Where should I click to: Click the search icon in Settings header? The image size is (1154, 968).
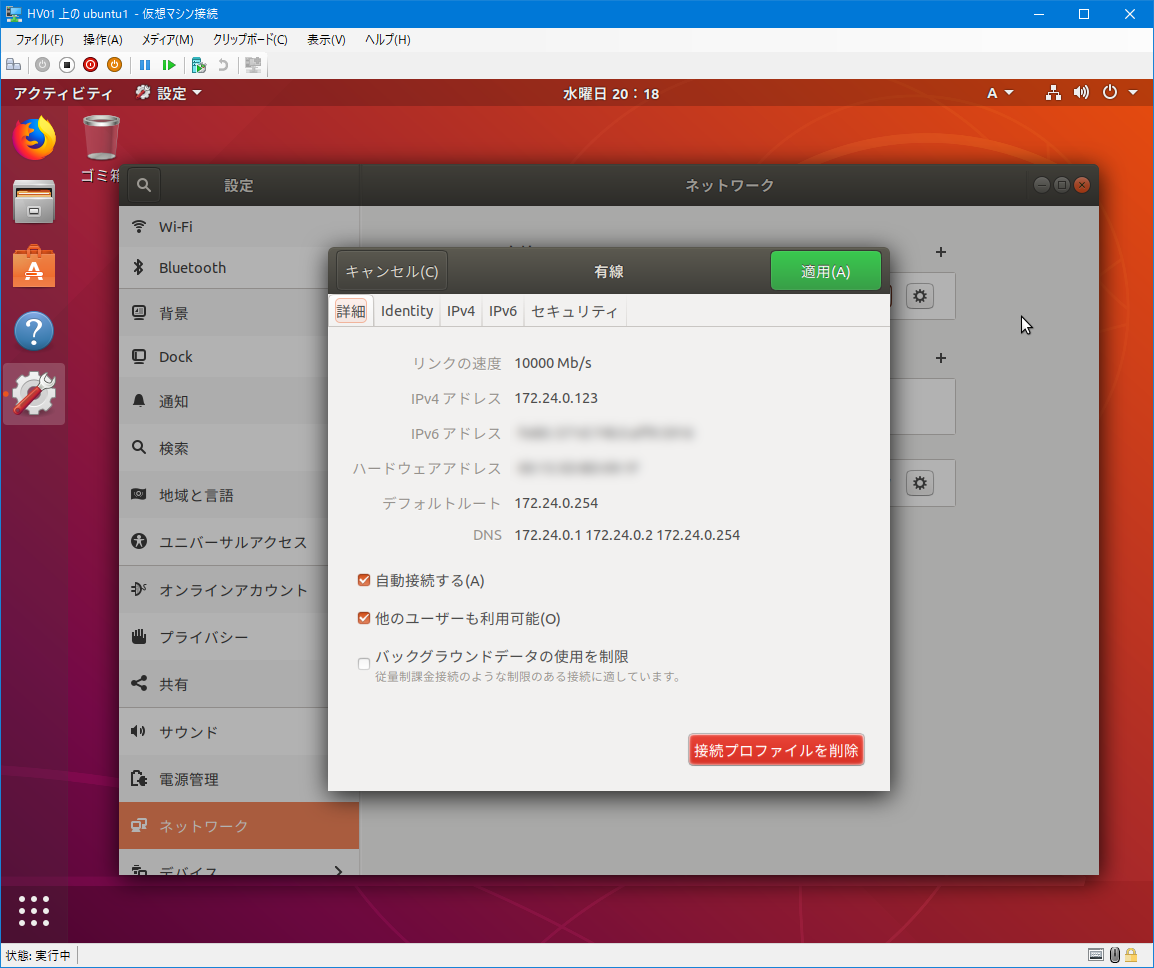144,185
